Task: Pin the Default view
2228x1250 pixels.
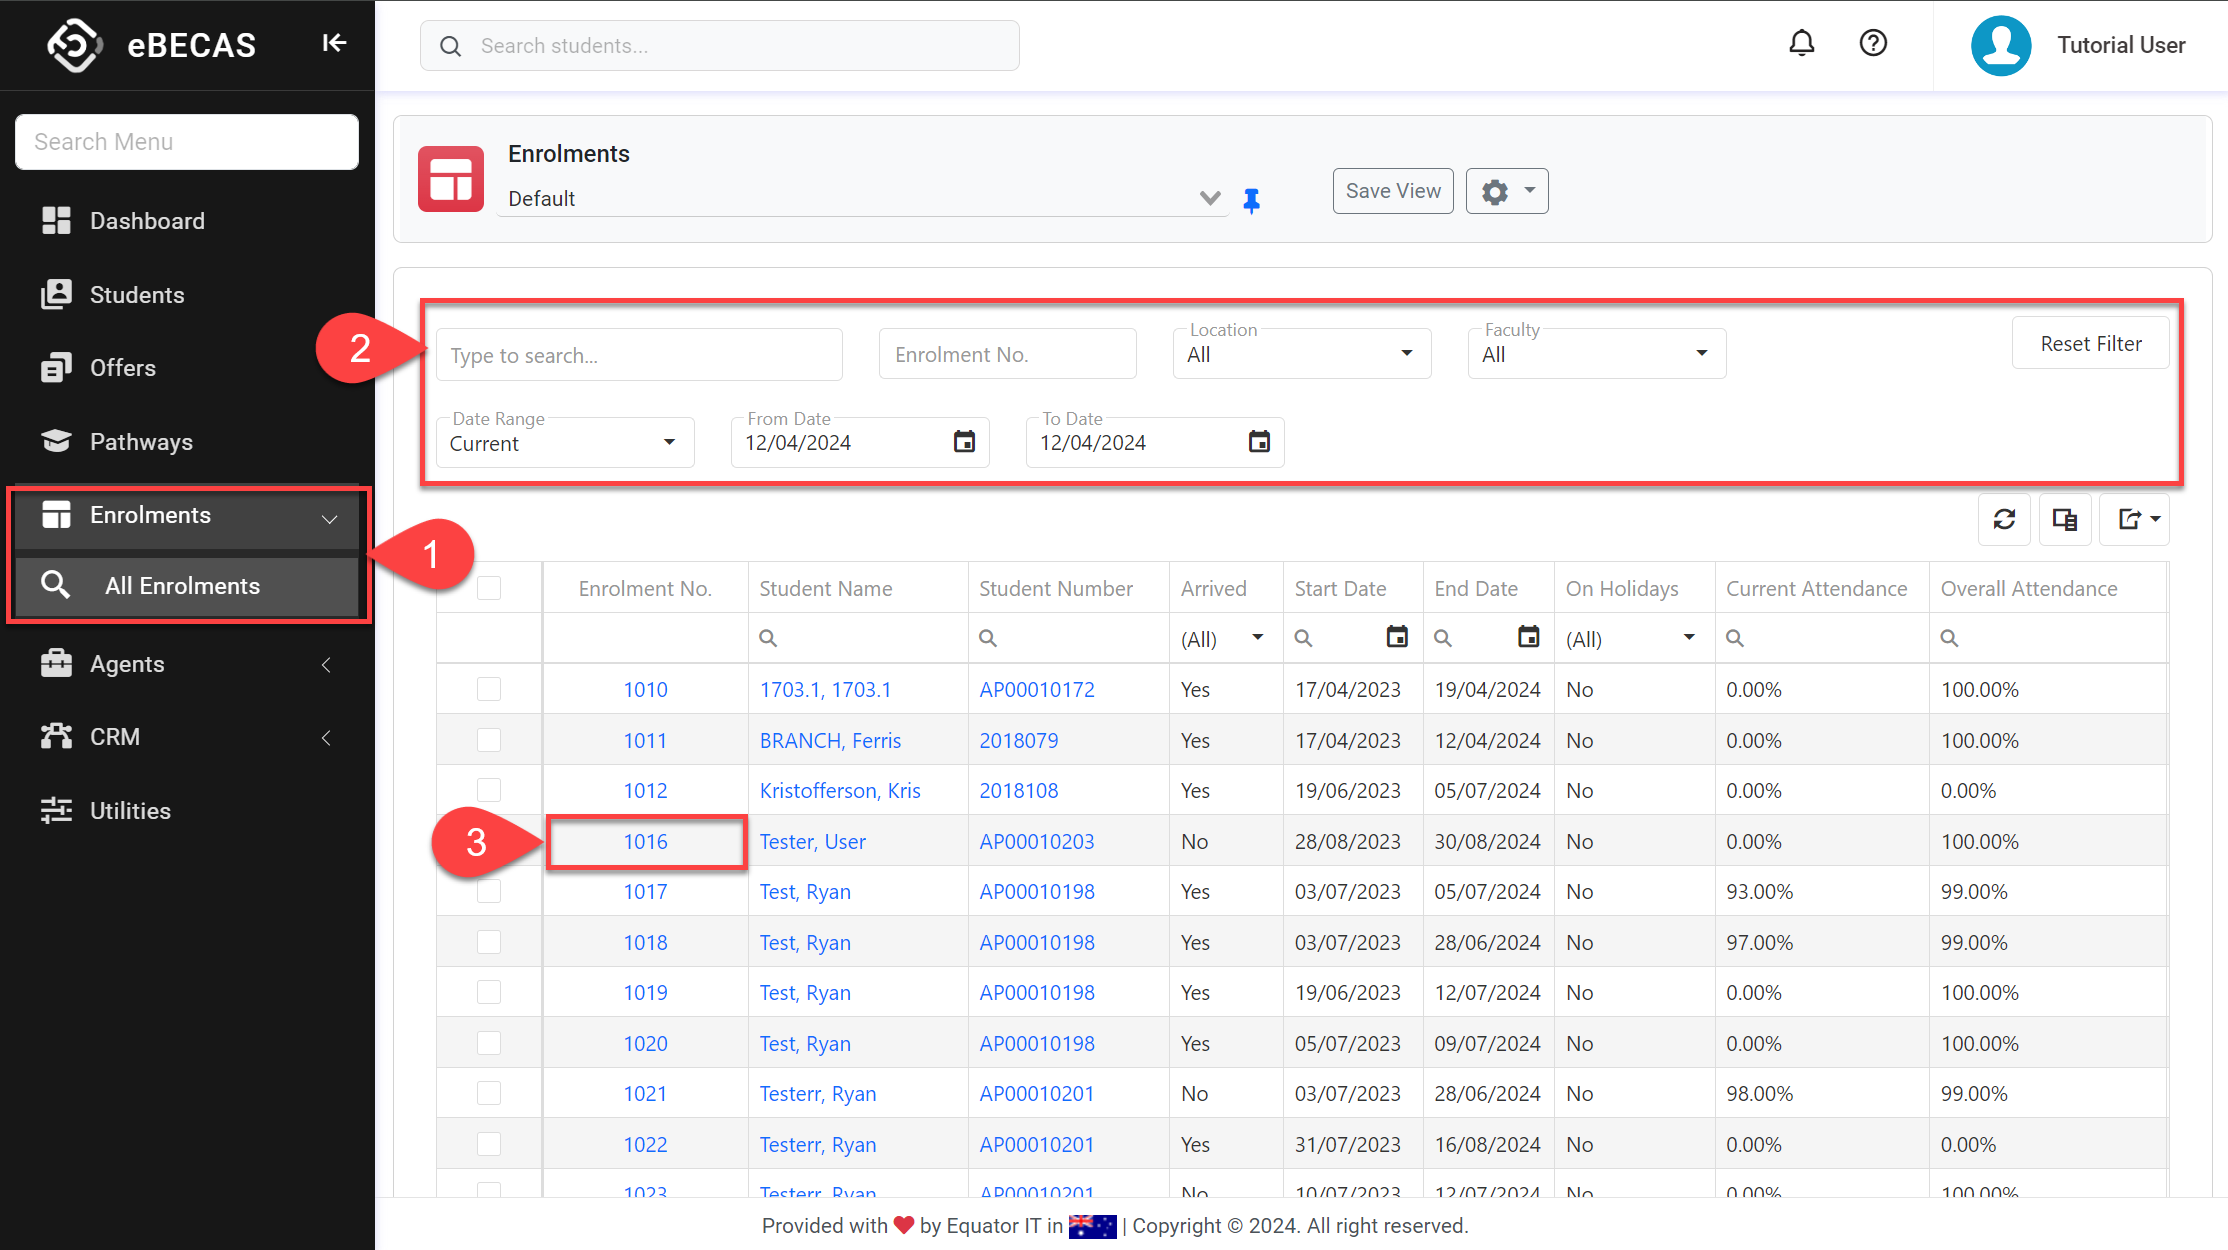Action: tap(1251, 200)
